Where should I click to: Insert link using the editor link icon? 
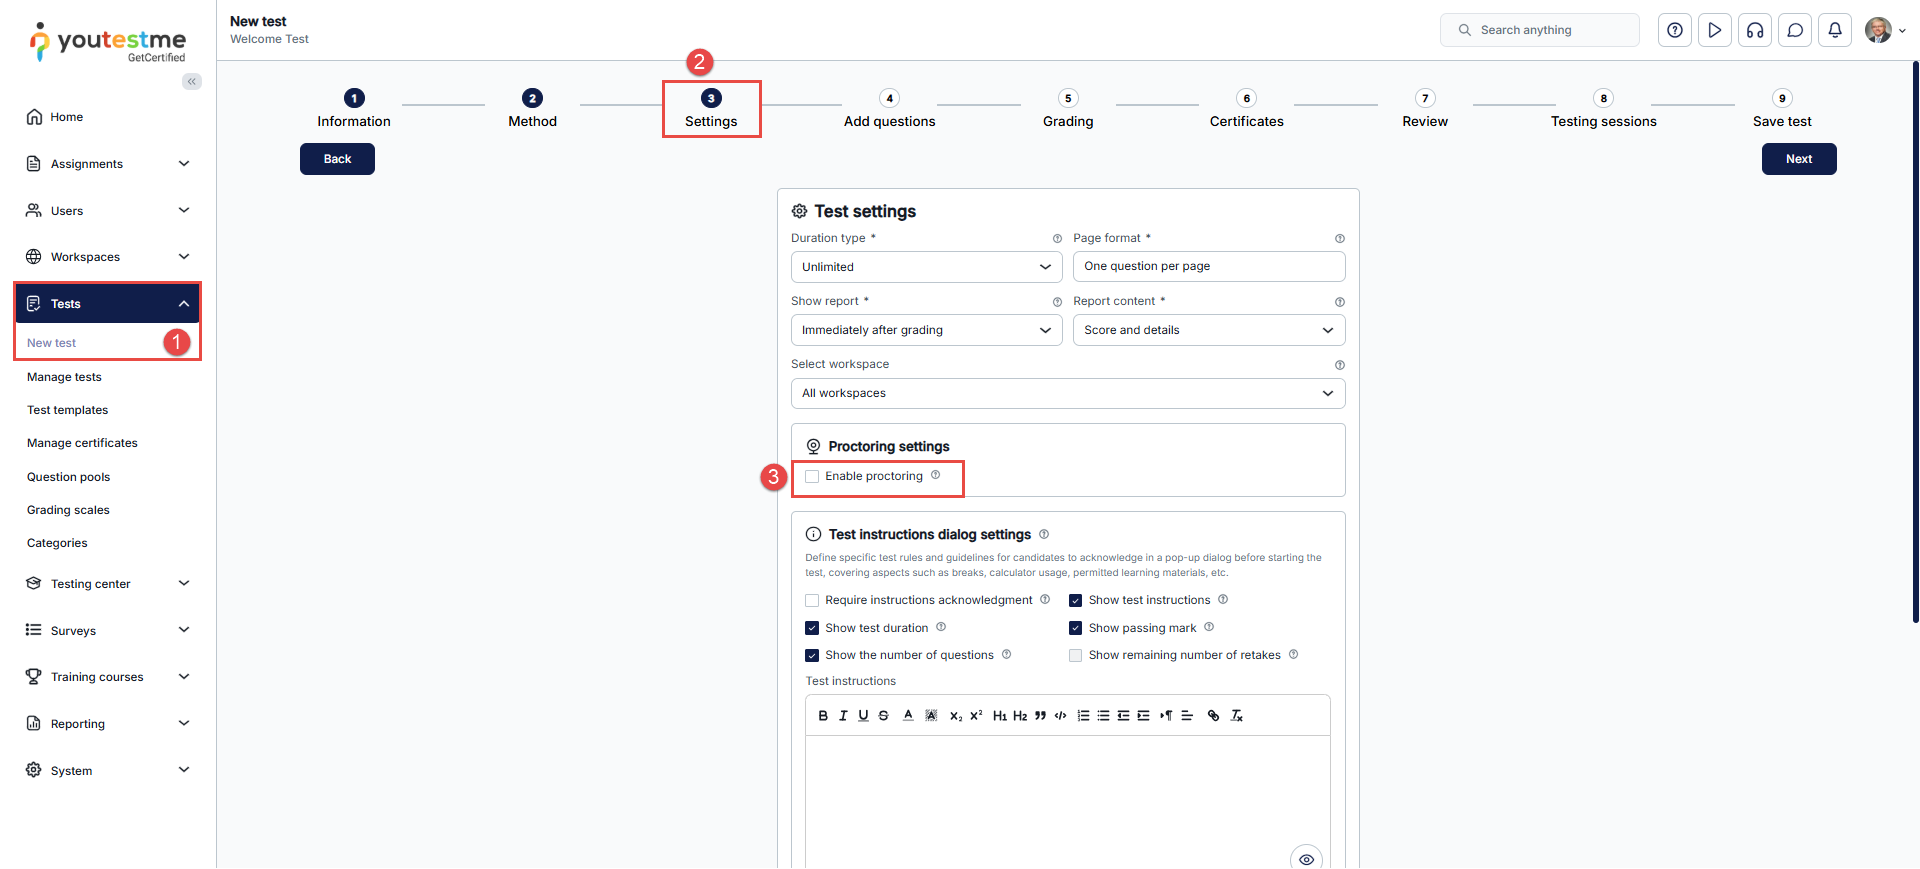[1213, 716]
